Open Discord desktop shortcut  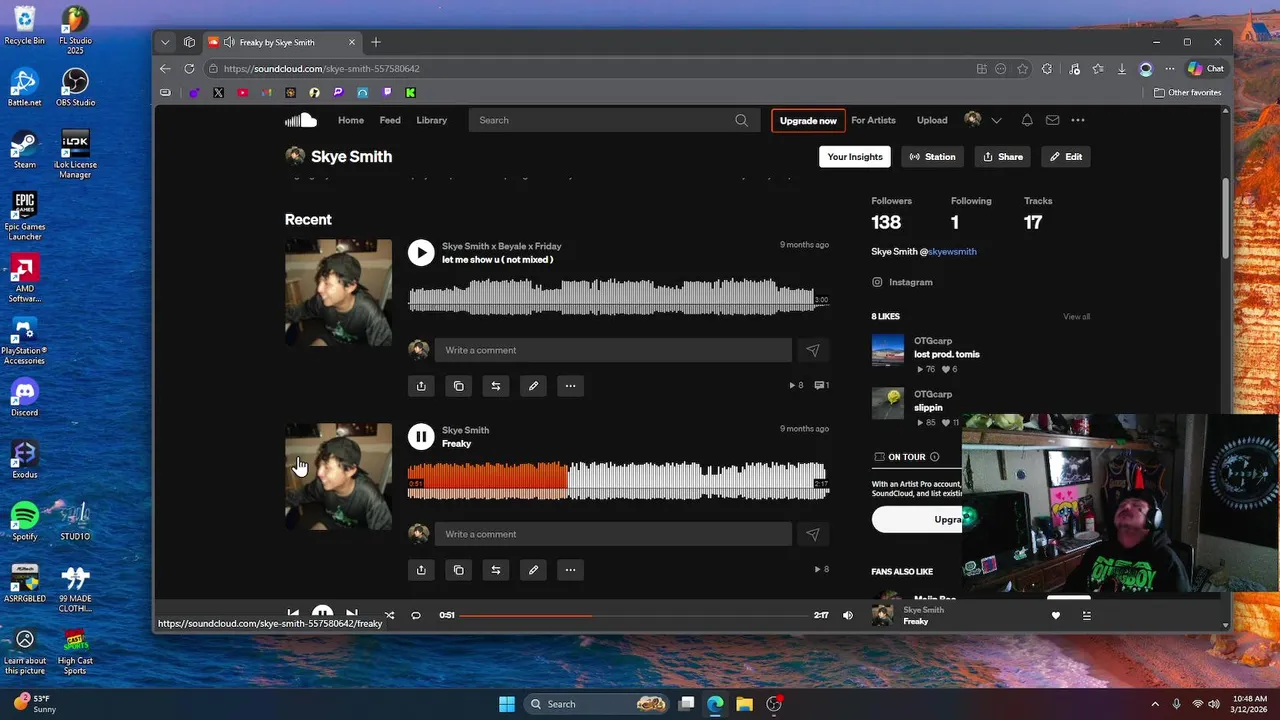25,398
